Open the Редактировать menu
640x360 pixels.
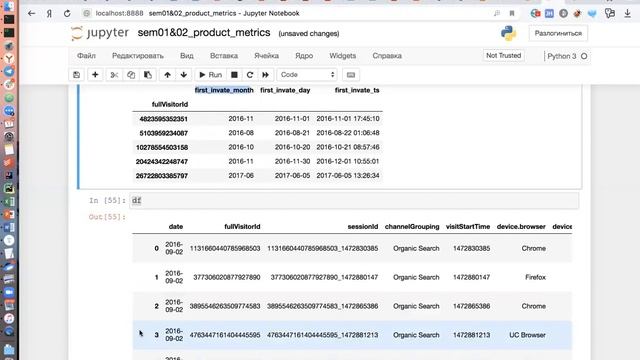point(138,56)
